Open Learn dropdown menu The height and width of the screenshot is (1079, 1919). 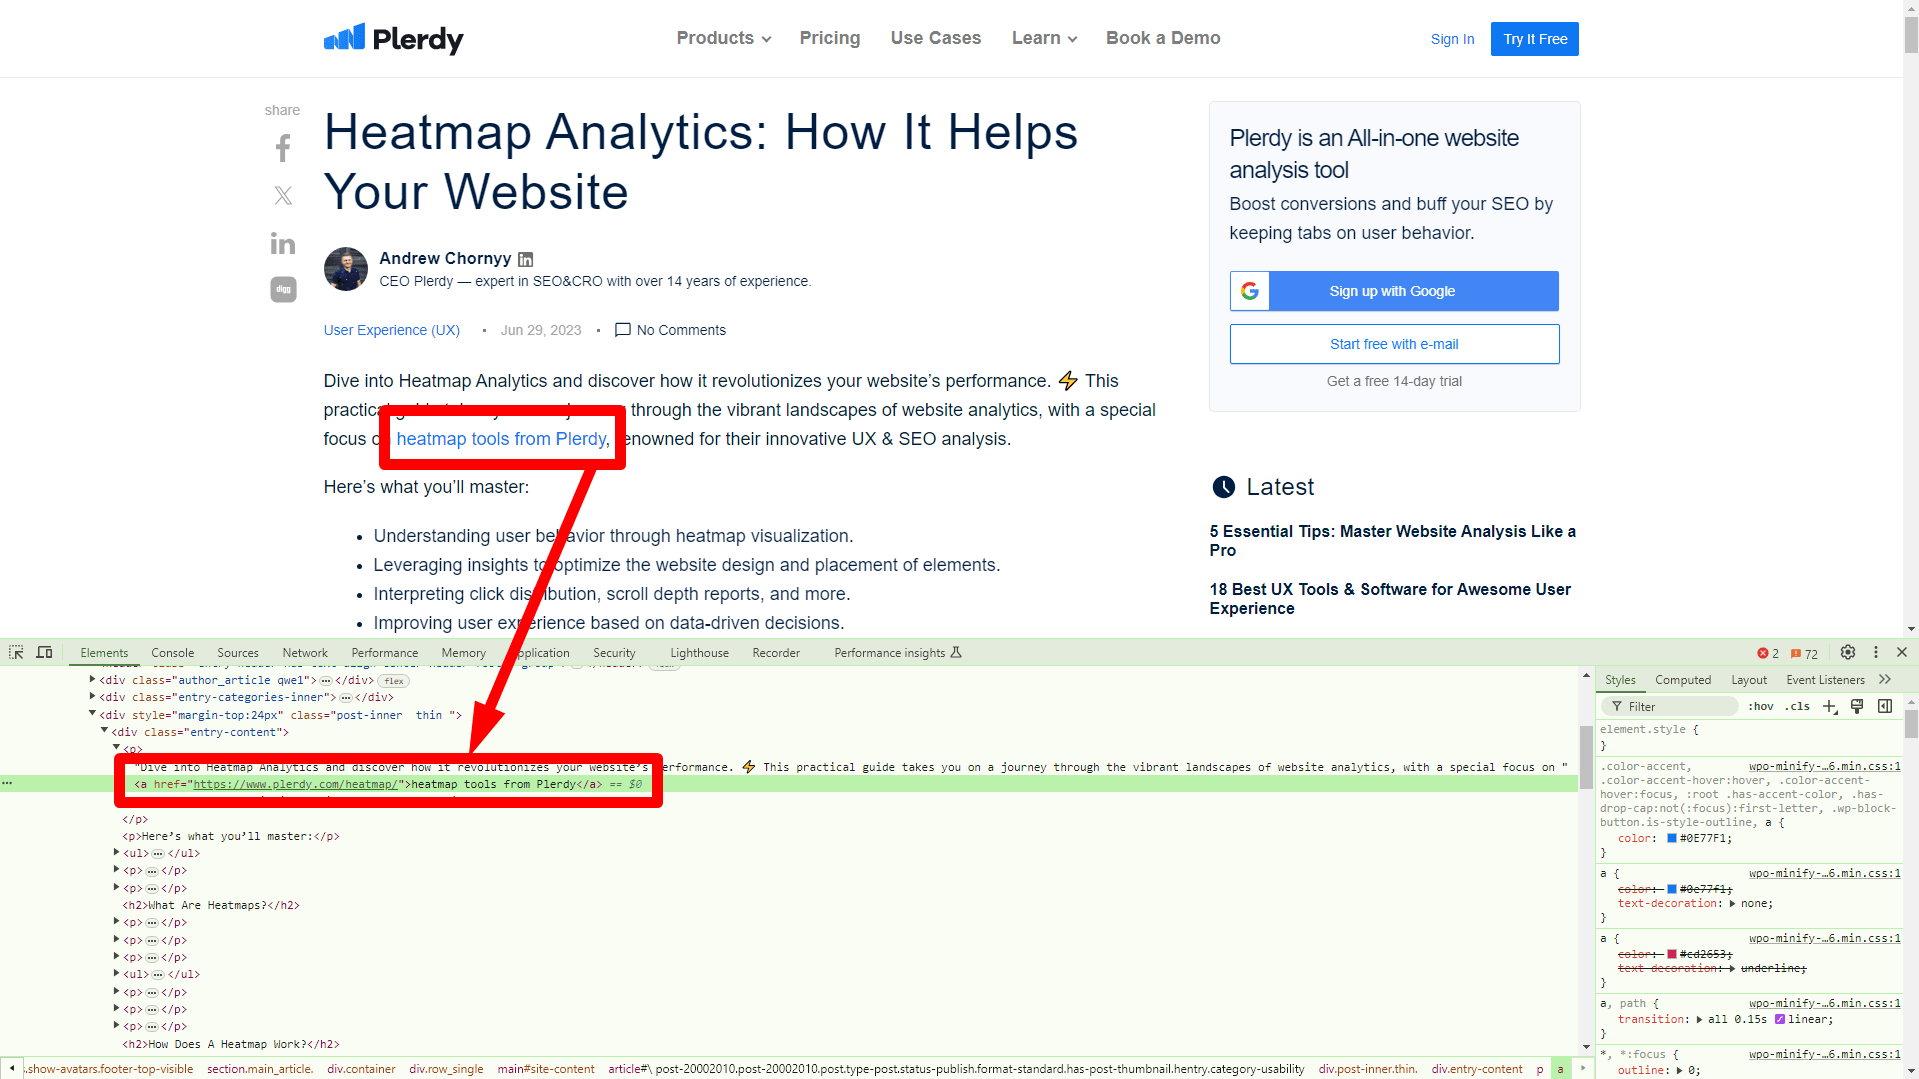(1044, 38)
